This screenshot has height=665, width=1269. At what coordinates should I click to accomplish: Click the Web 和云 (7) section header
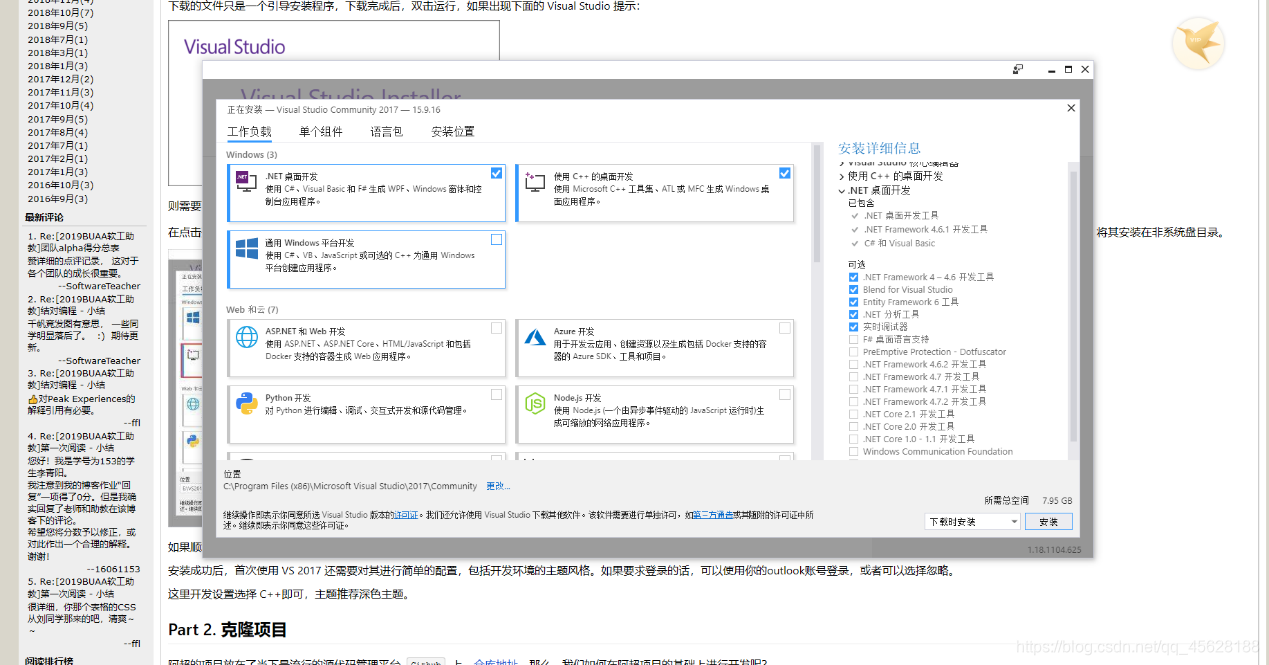click(x=252, y=310)
